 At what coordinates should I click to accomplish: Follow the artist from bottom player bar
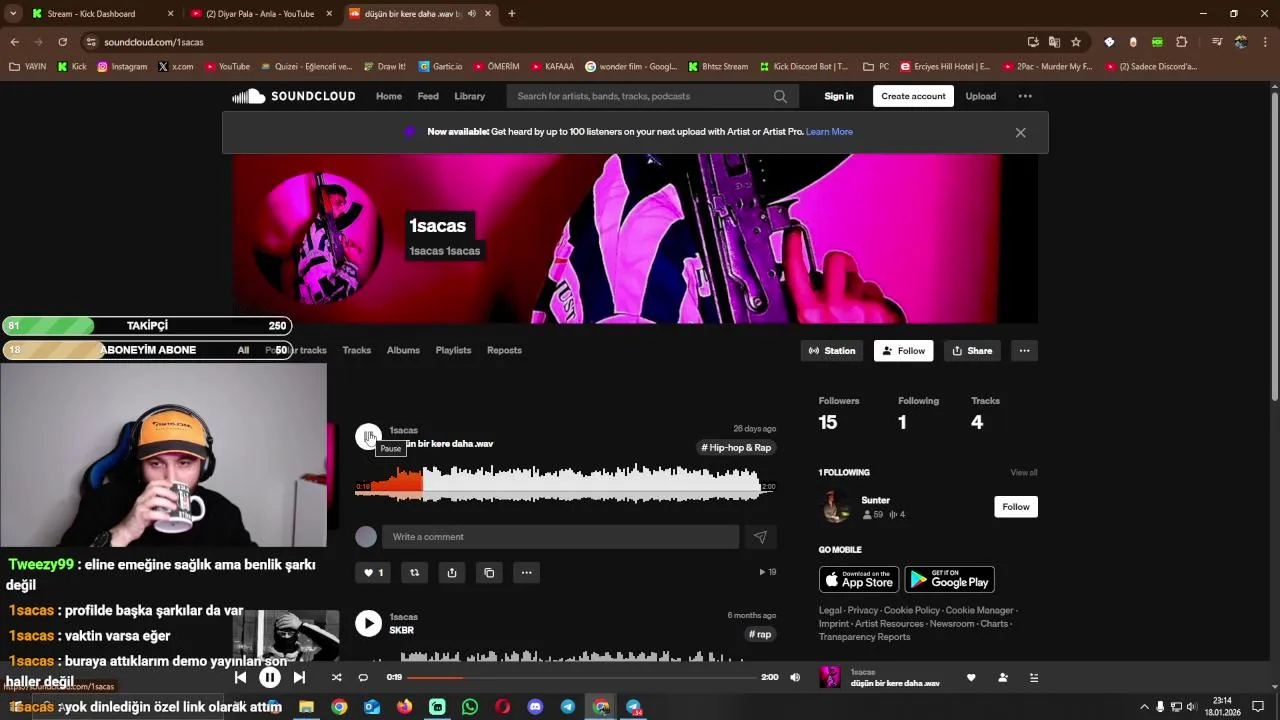(x=1003, y=677)
